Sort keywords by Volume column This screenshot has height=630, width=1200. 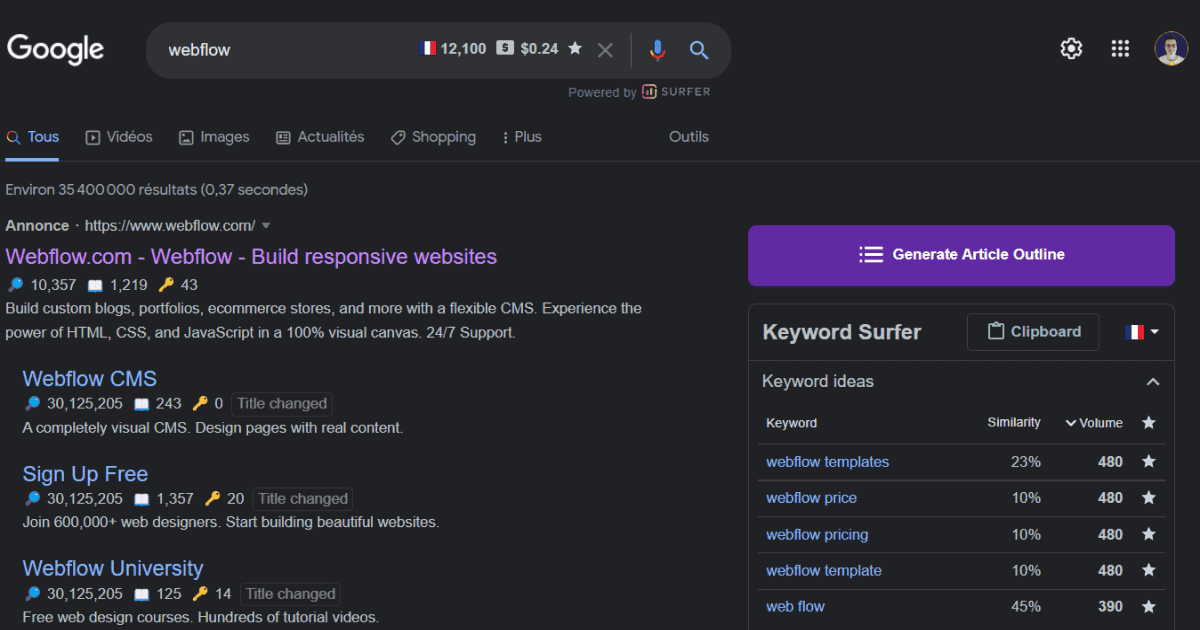1094,423
